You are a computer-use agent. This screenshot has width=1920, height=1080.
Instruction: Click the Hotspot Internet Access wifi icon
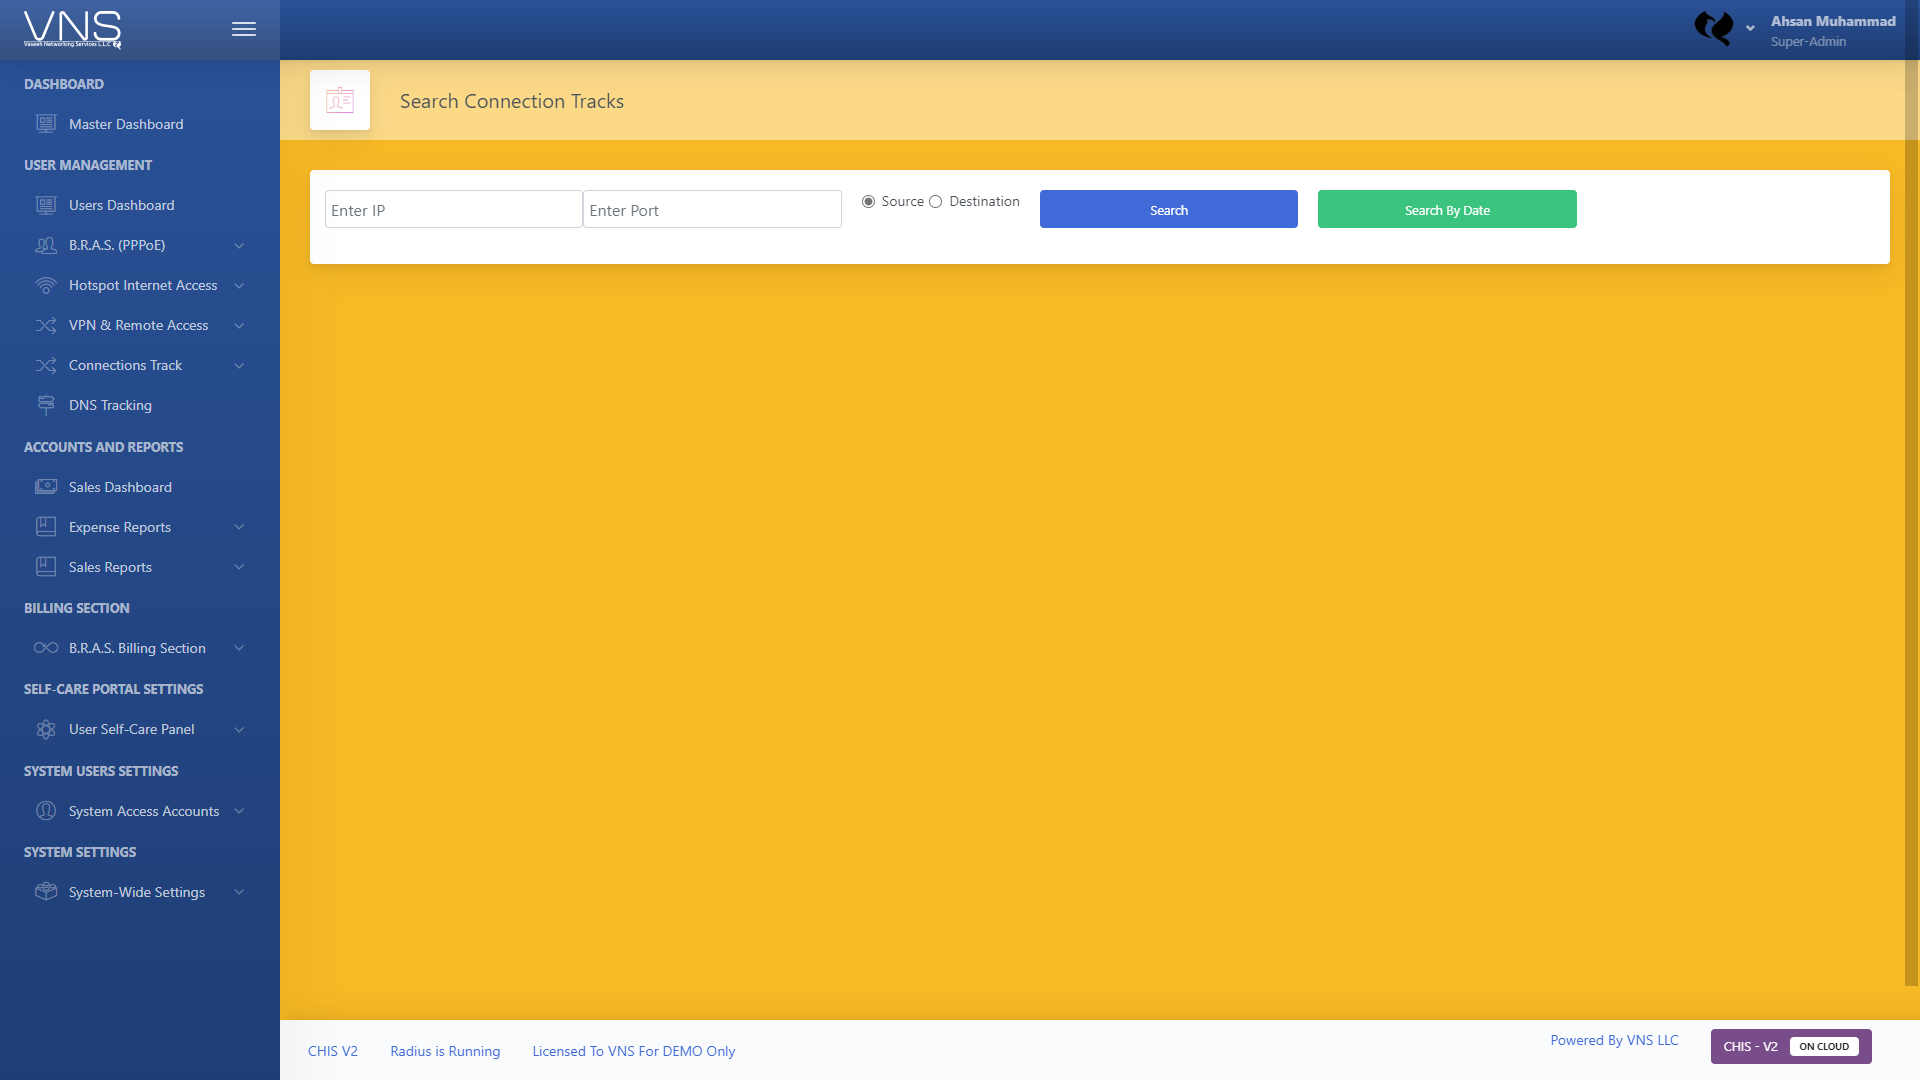(x=46, y=285)
